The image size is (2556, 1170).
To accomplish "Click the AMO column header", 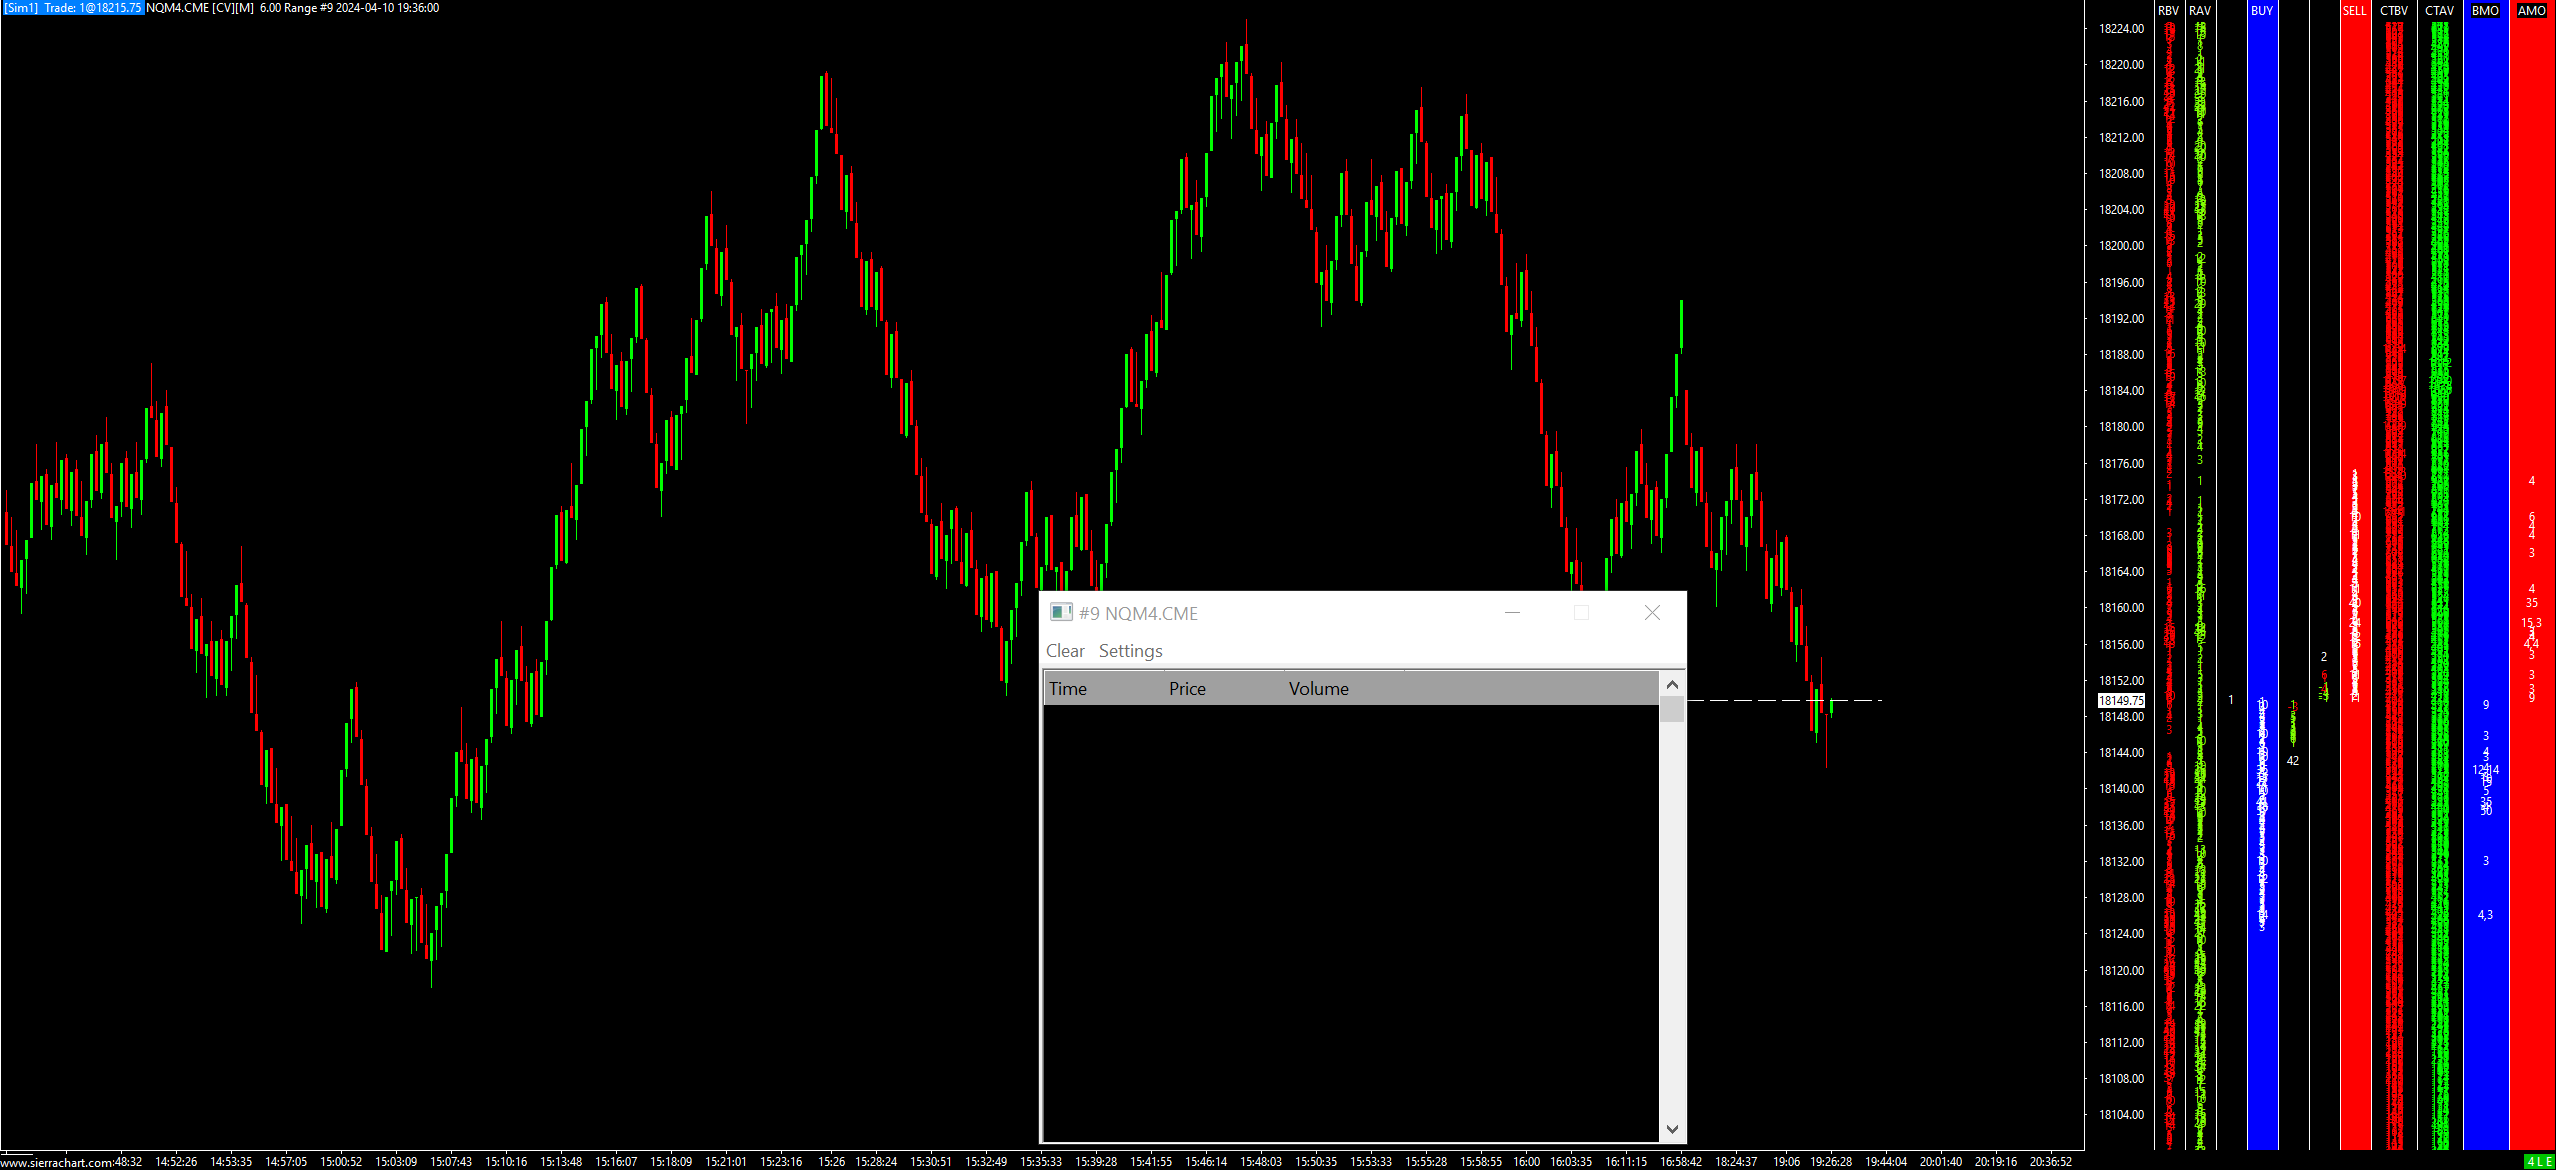I will click(2531, 10).
